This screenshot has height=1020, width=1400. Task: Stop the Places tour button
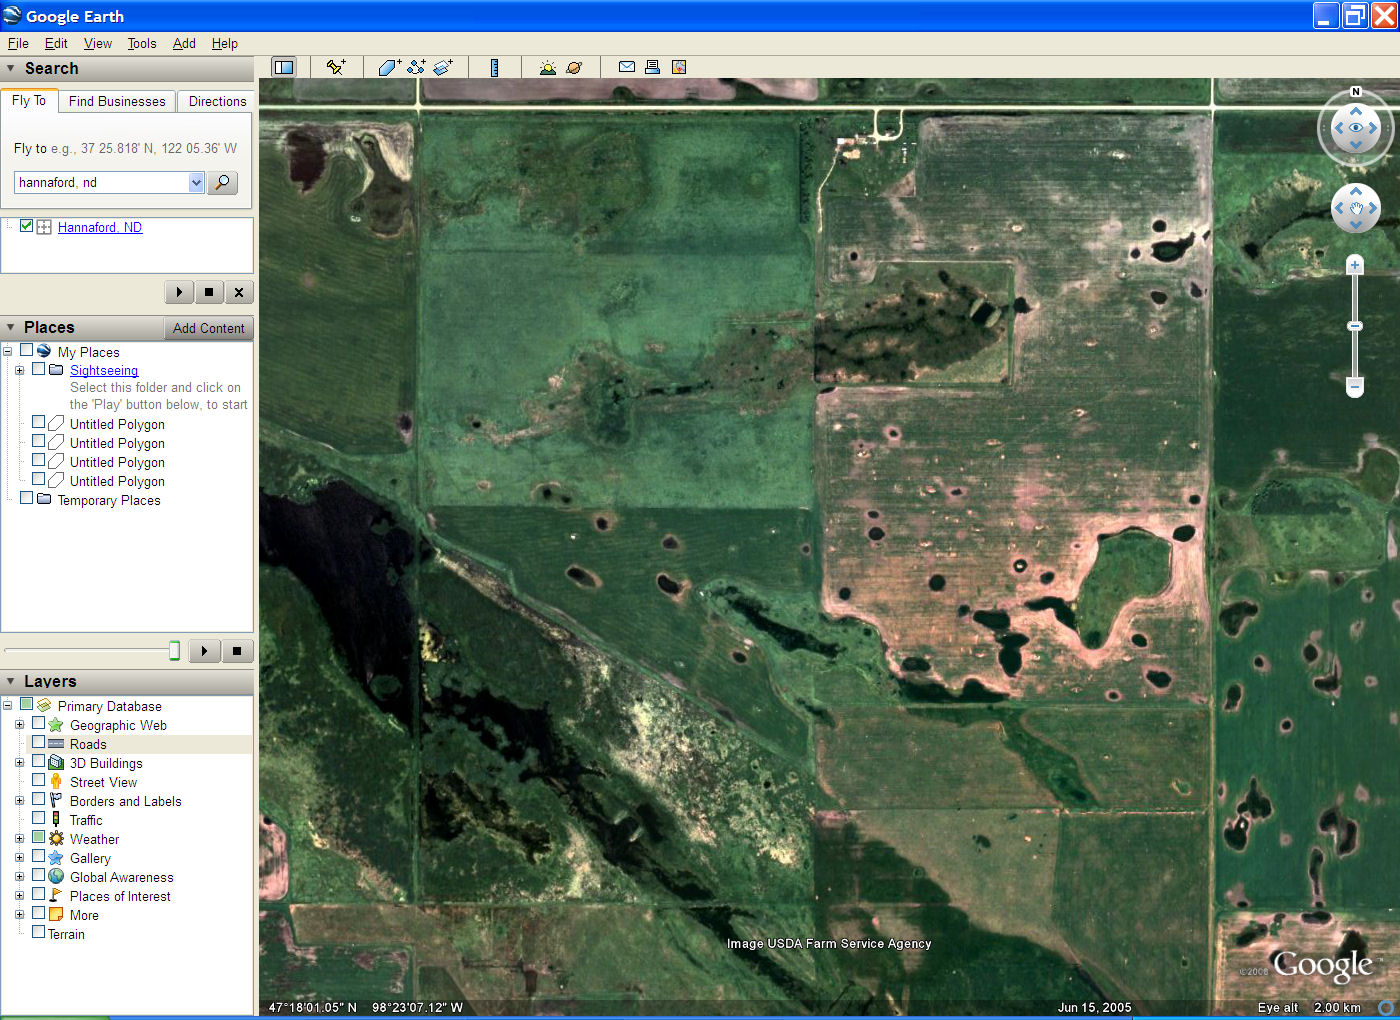tap(237, 651)
